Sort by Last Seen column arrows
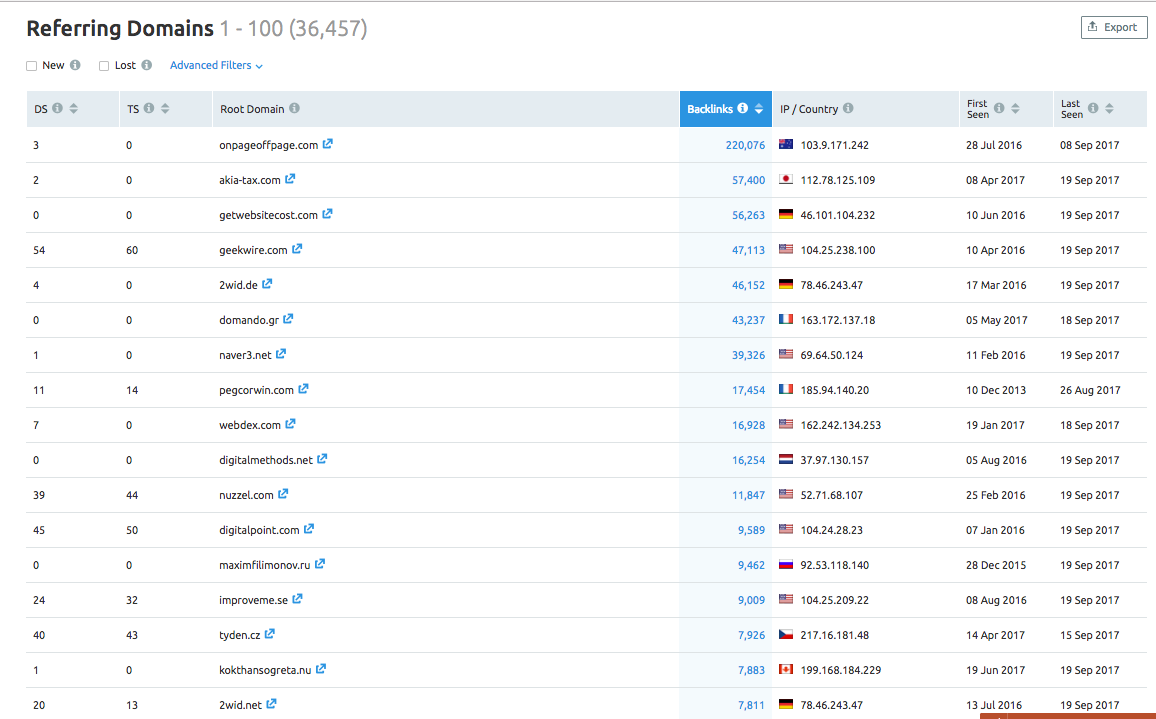This screenshot has height=719, width=1156. pyautogui.click(x=1110, y=108)
